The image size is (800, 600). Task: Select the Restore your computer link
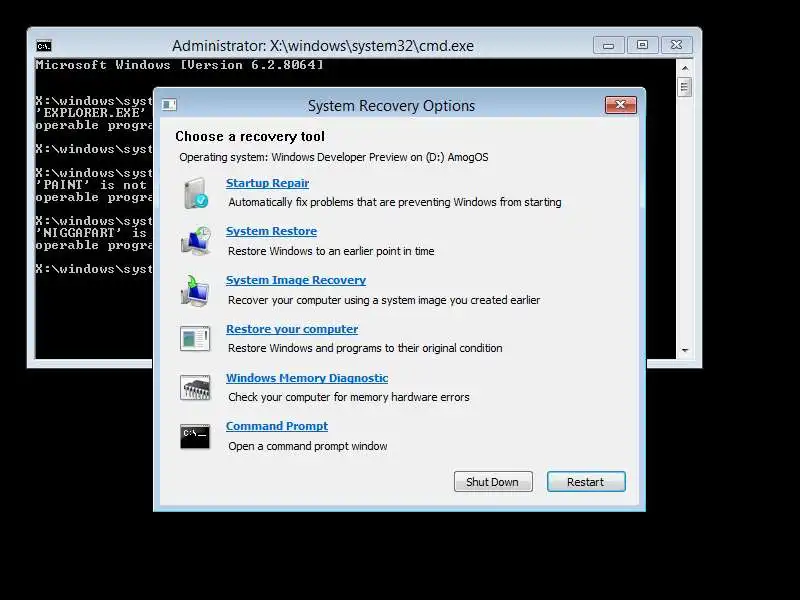pos(292,329)
